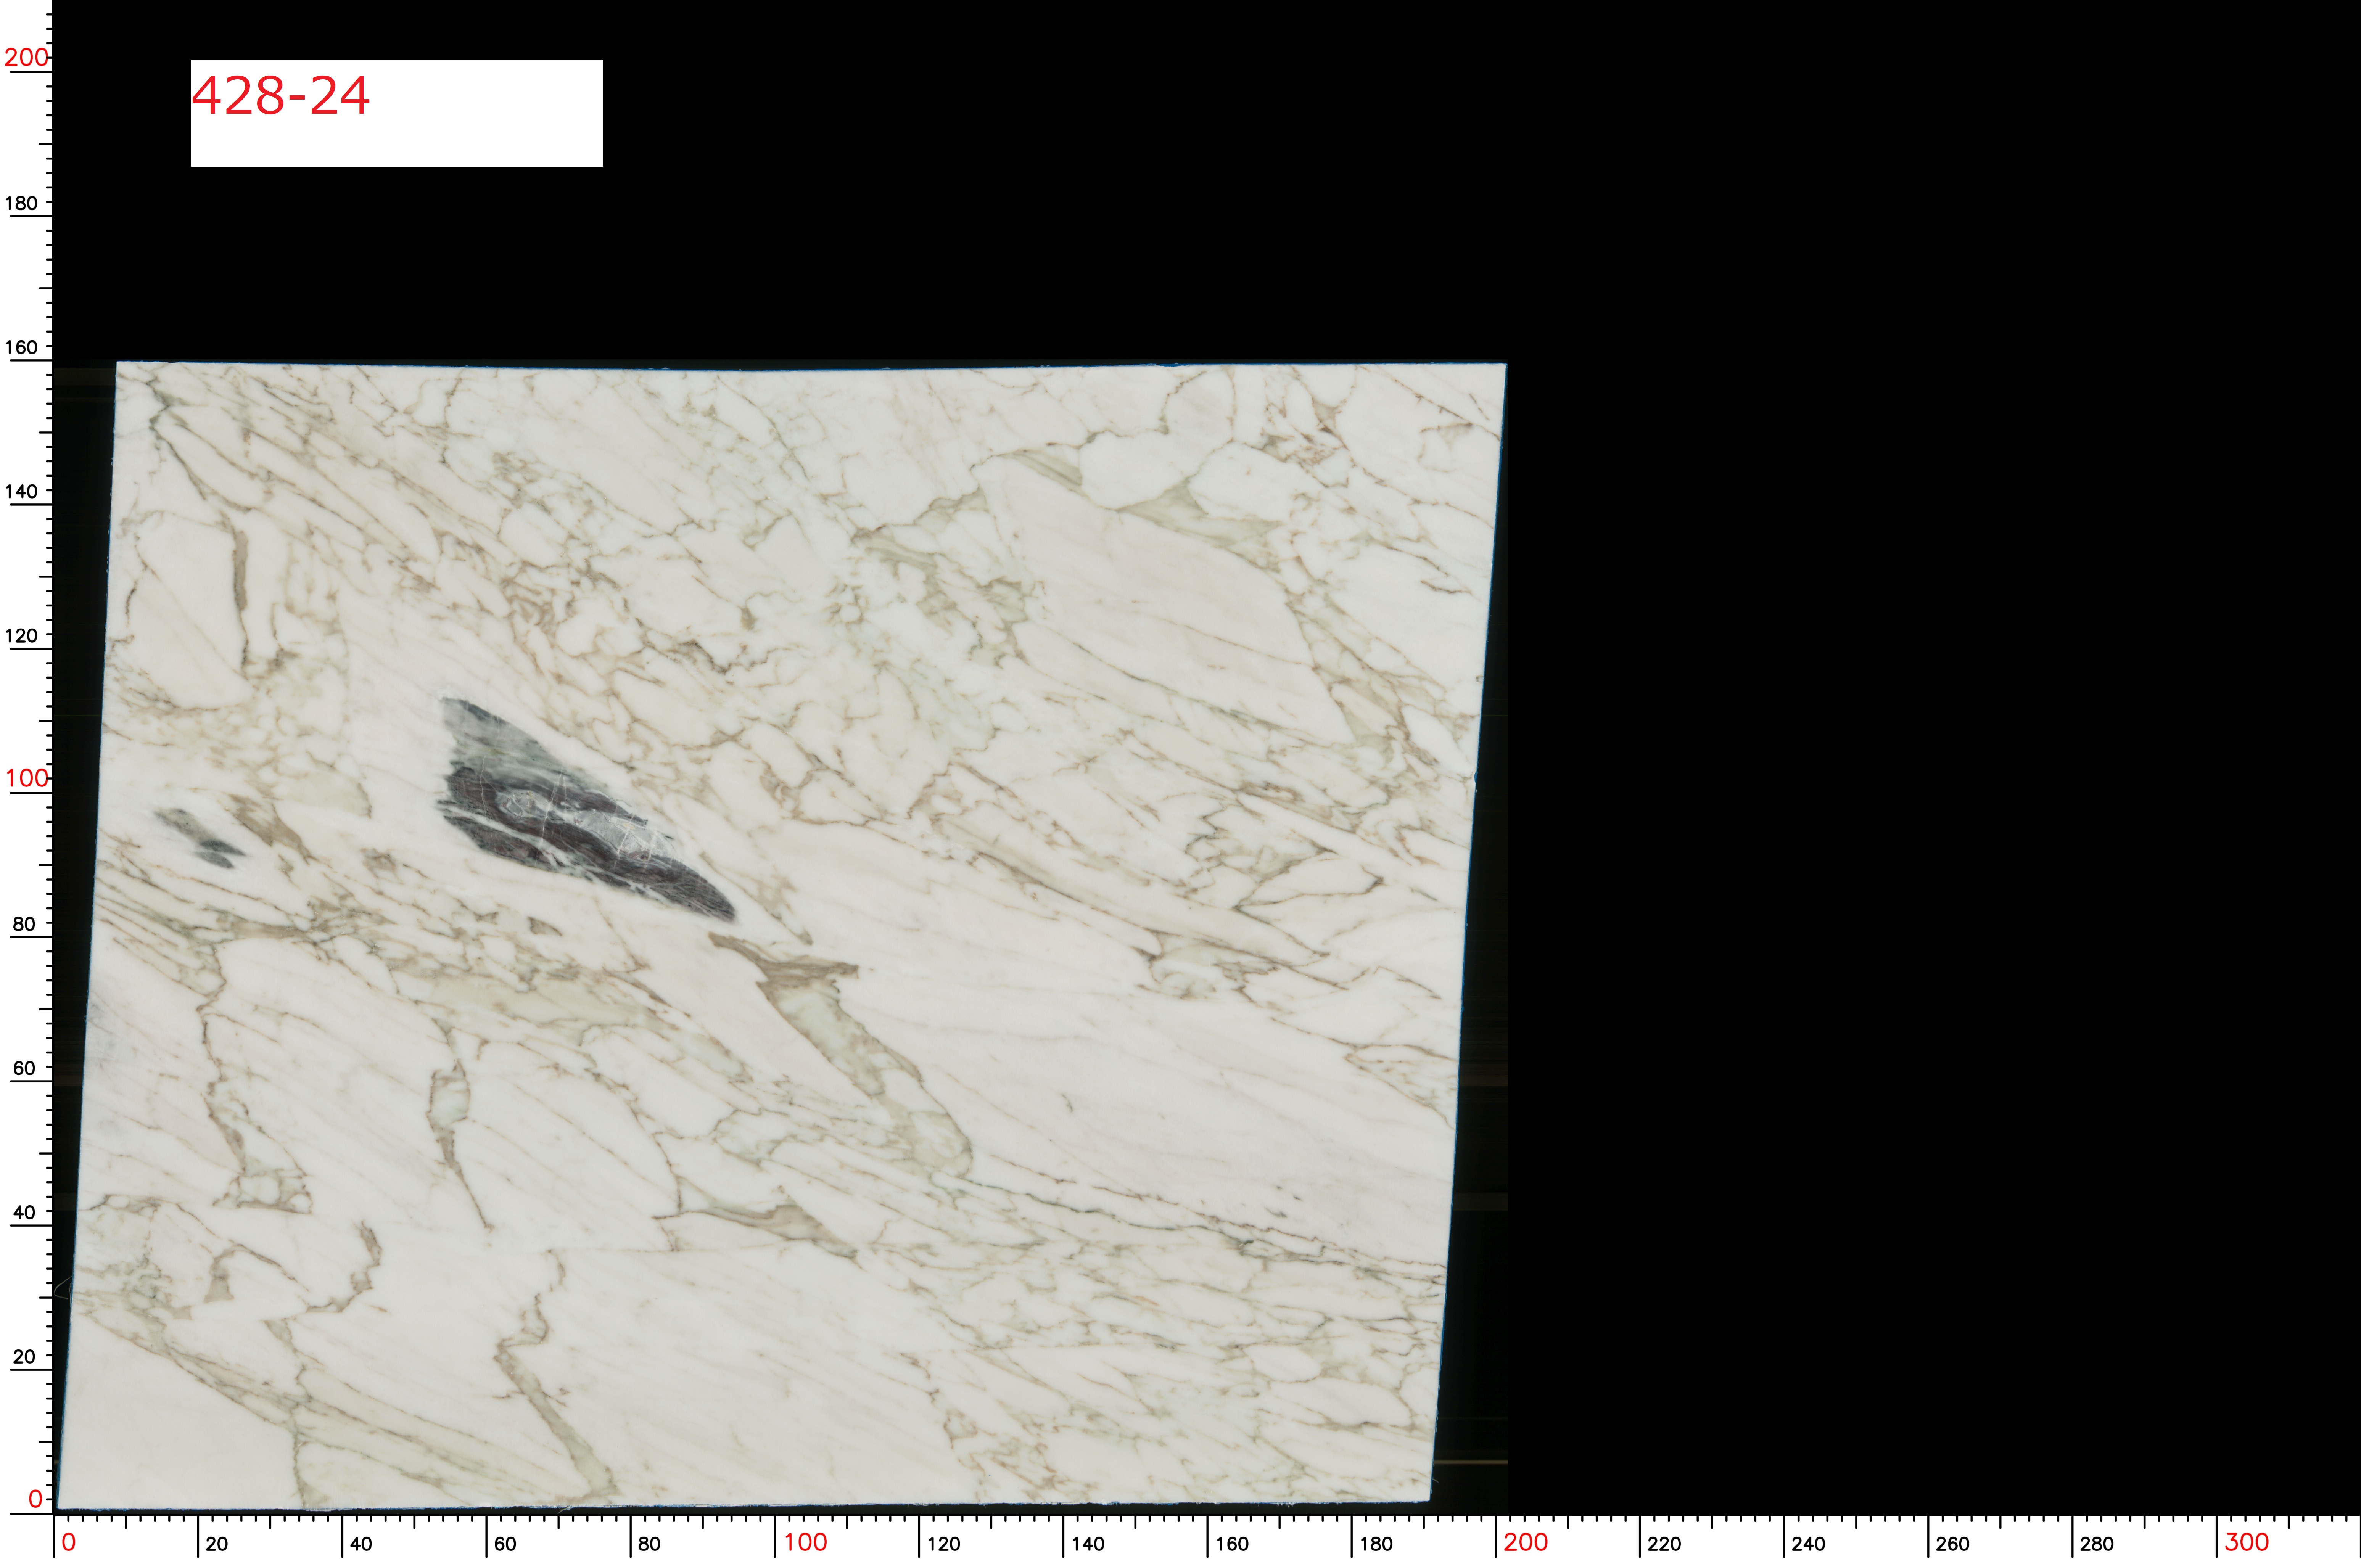The width and height of the screenshot is (2361, 1568).
Task: Pick red "200" on the vertical ruler
Action: pos(27,57)
